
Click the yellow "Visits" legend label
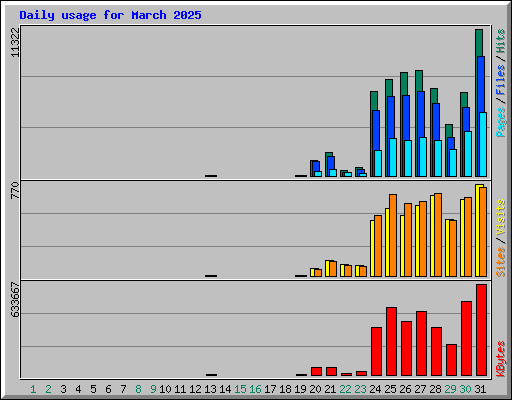tap(501, 218)
